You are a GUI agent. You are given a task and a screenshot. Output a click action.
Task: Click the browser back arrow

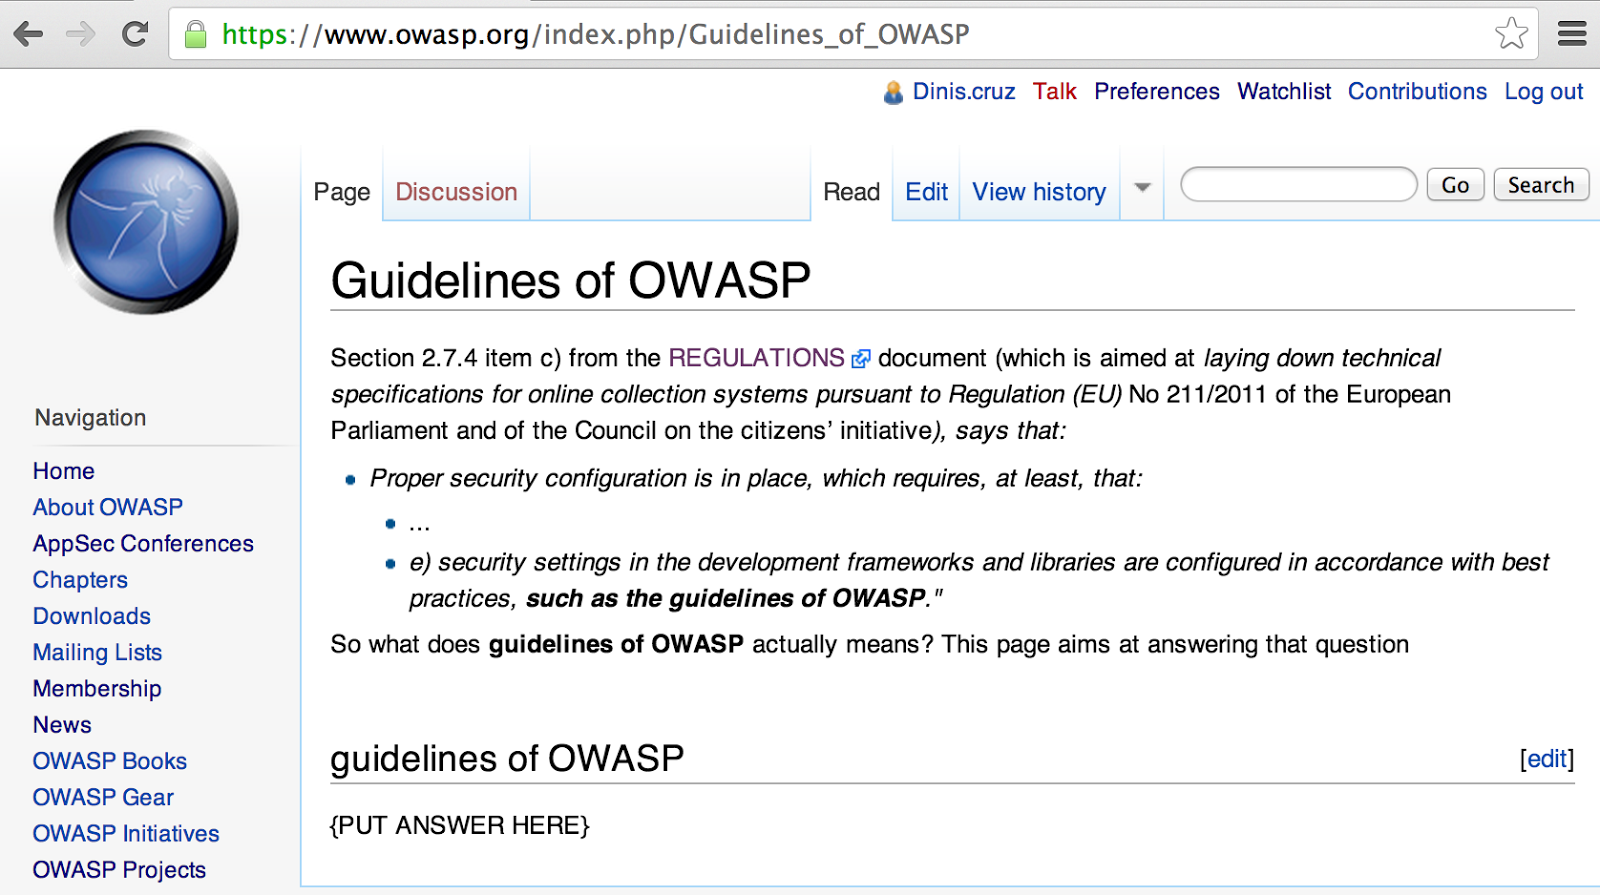(x=28, y=34)
